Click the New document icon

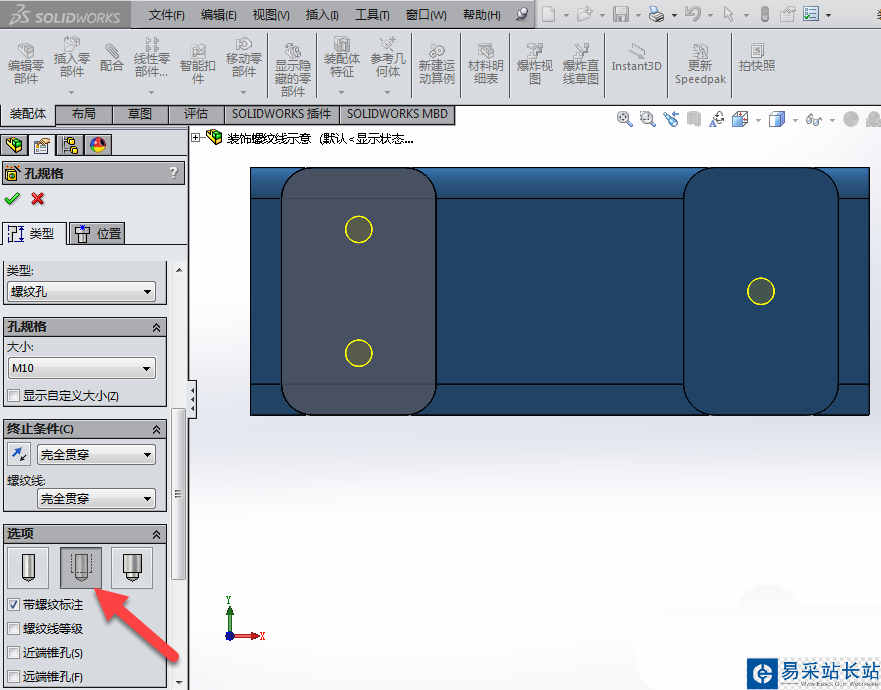click(x=548, y=14)
